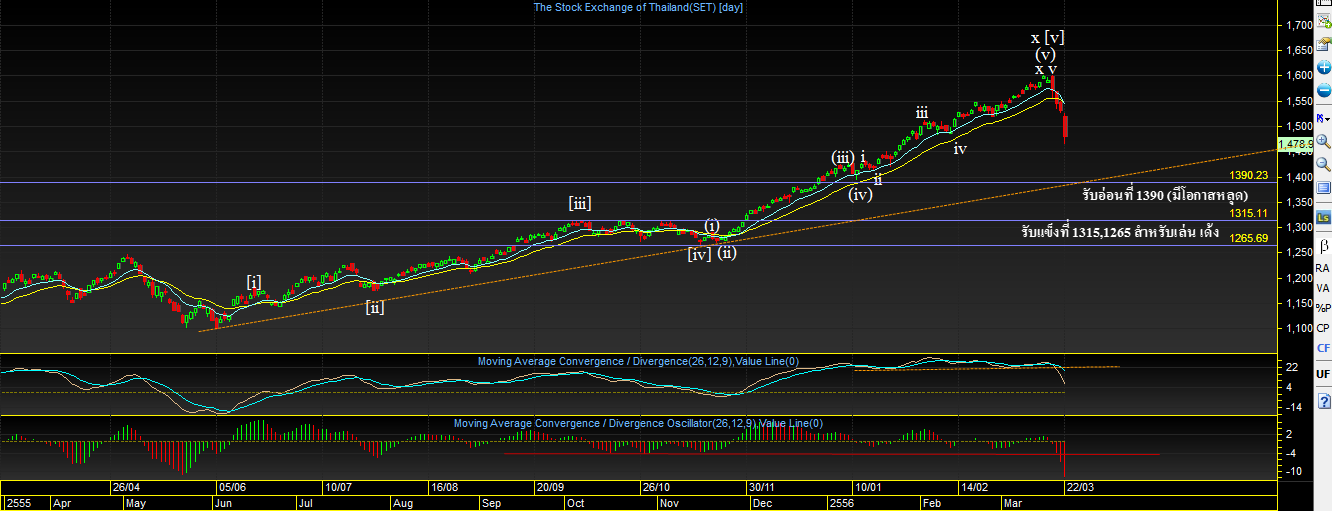Viewport: 1332px width, 511px height.
Task: Select the %P tool
Action: [1323, 308]
